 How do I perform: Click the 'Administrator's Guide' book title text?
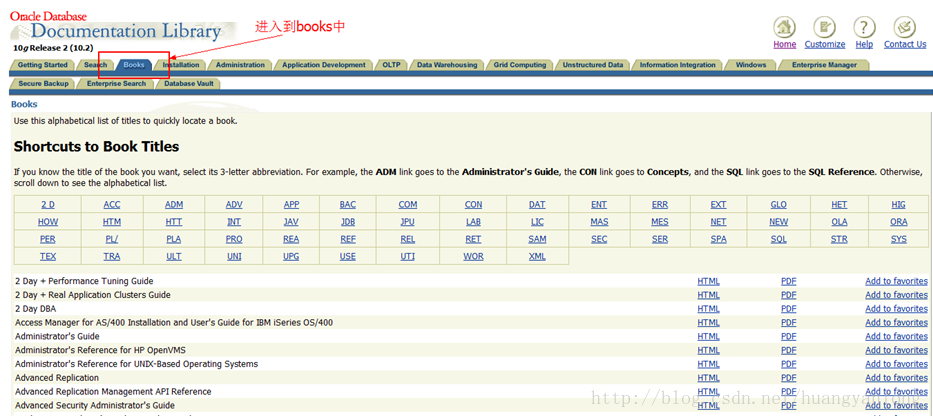click(x=57, y=336)
